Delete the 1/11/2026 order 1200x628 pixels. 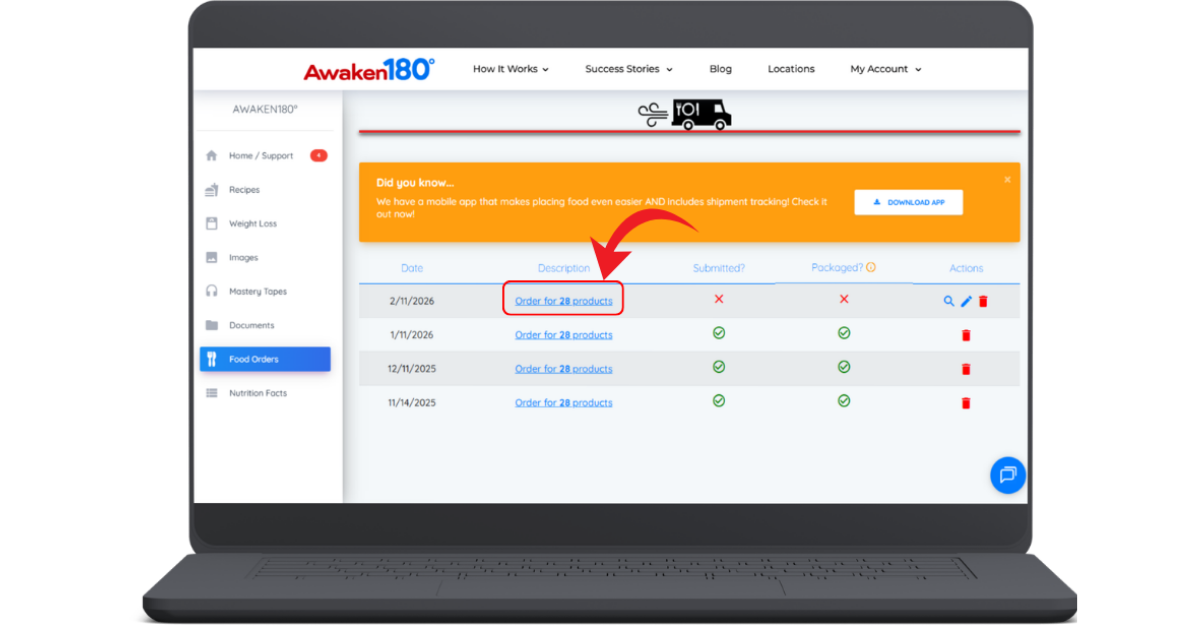[x=966, y=335]
